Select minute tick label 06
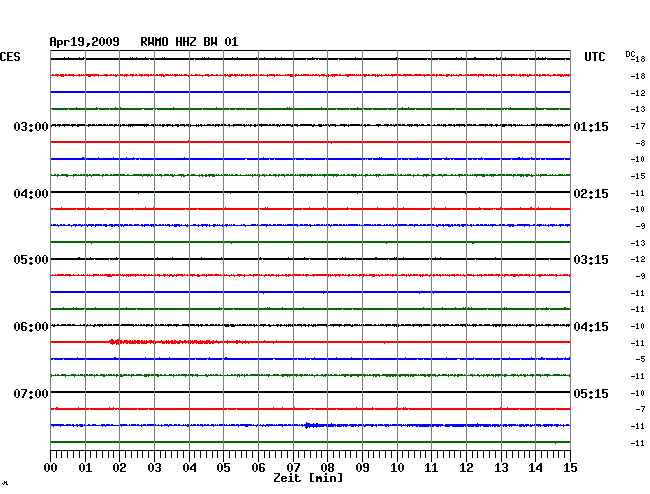Viewport: 650px width, 494px height. click(258, 467)
